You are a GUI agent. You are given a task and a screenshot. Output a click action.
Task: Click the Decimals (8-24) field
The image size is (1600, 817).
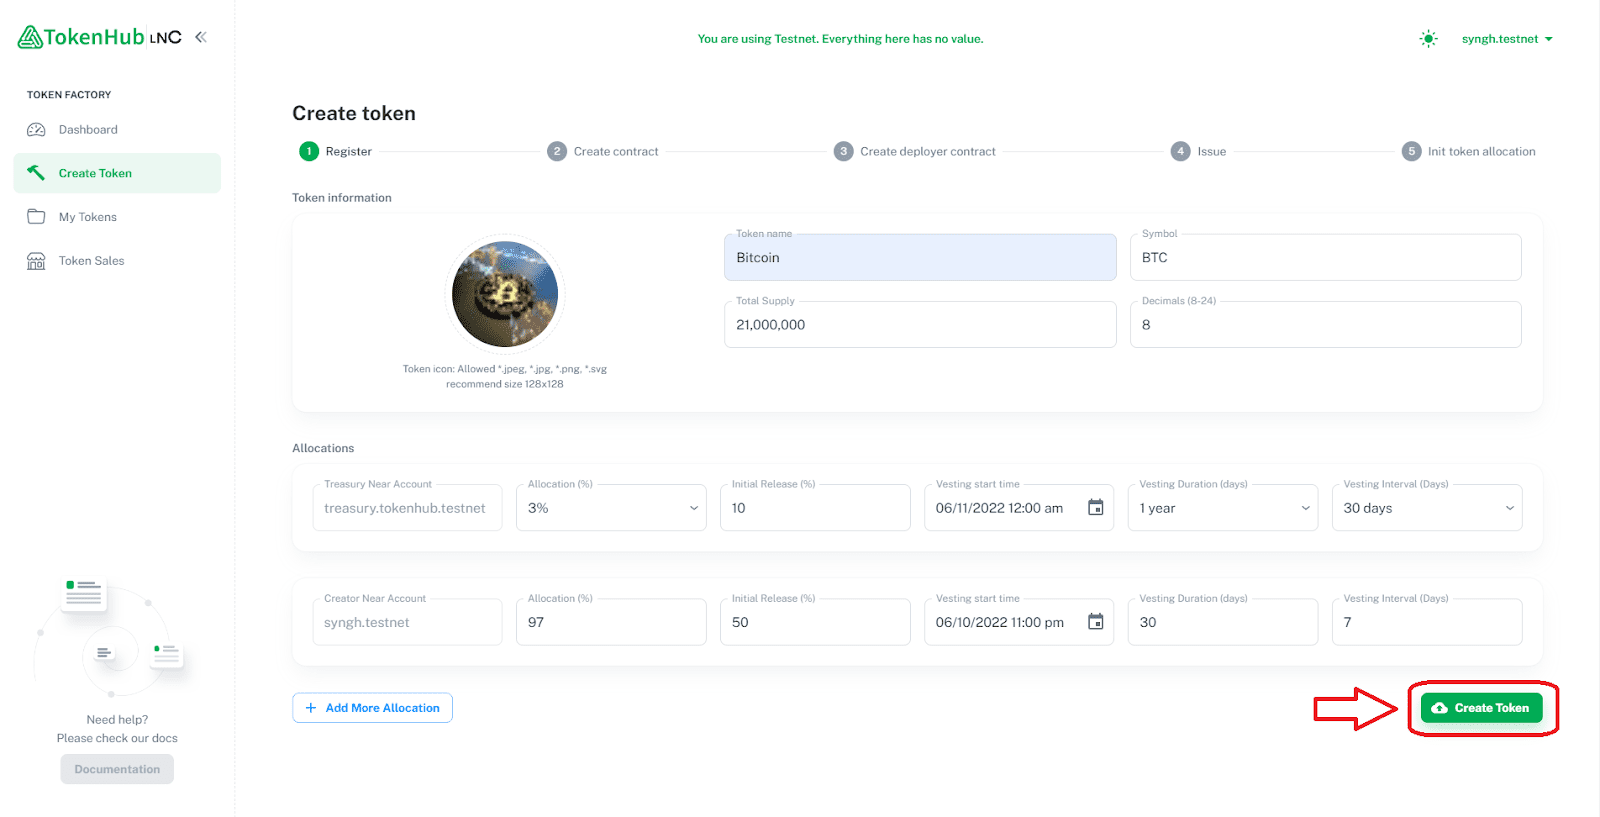1326,324
